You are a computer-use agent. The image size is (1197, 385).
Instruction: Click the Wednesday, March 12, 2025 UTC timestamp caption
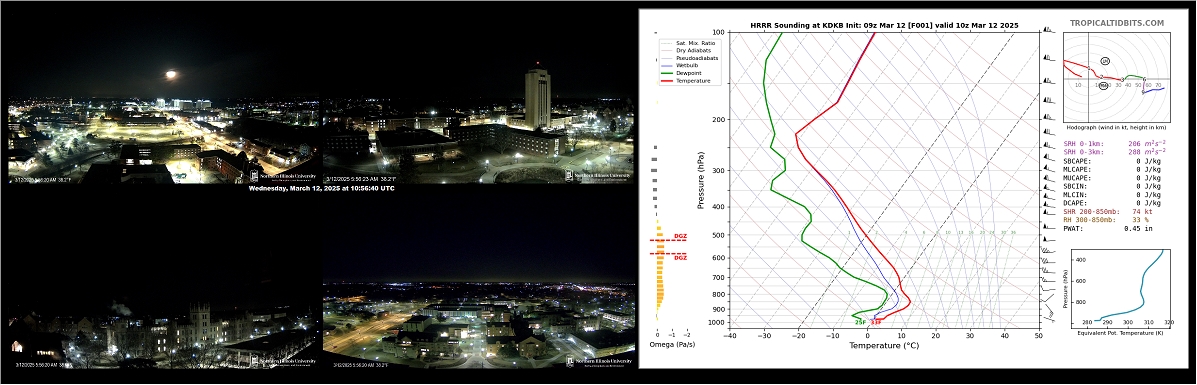pos(321,188)
